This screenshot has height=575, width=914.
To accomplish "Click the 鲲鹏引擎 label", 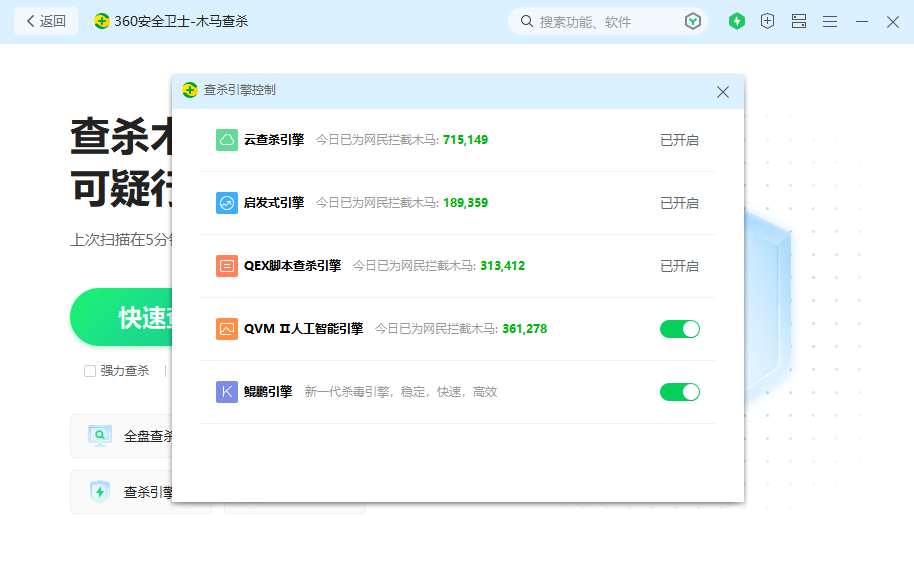I will click(268, 392).
